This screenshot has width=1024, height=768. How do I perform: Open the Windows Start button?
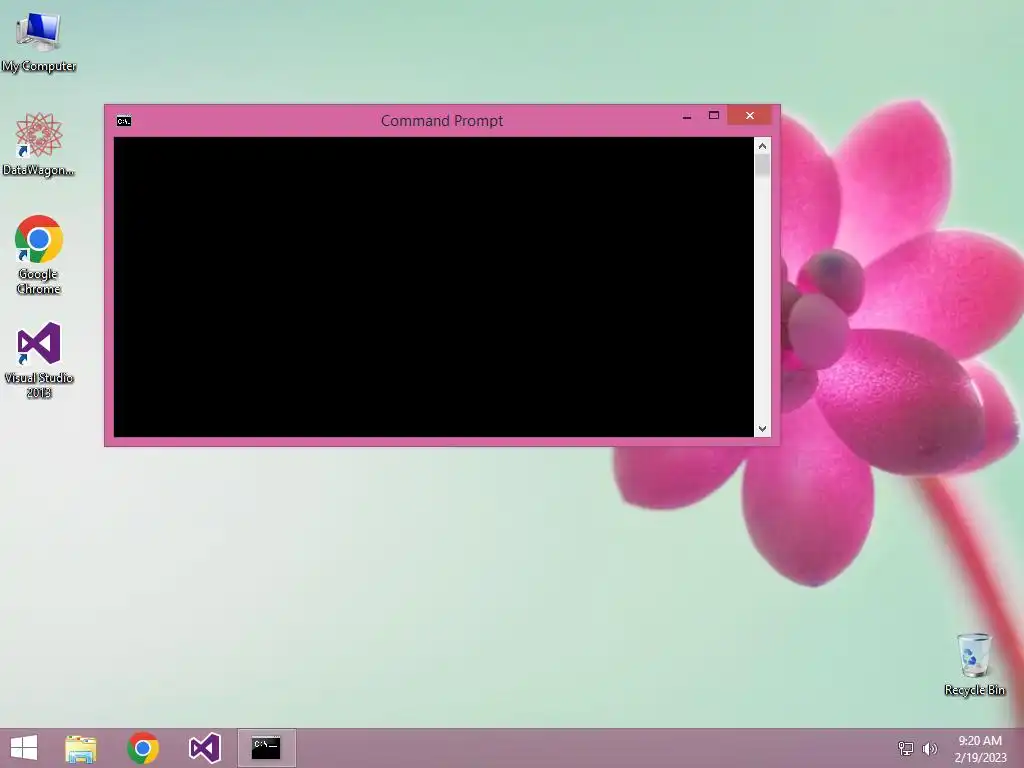tap(24, 748)
